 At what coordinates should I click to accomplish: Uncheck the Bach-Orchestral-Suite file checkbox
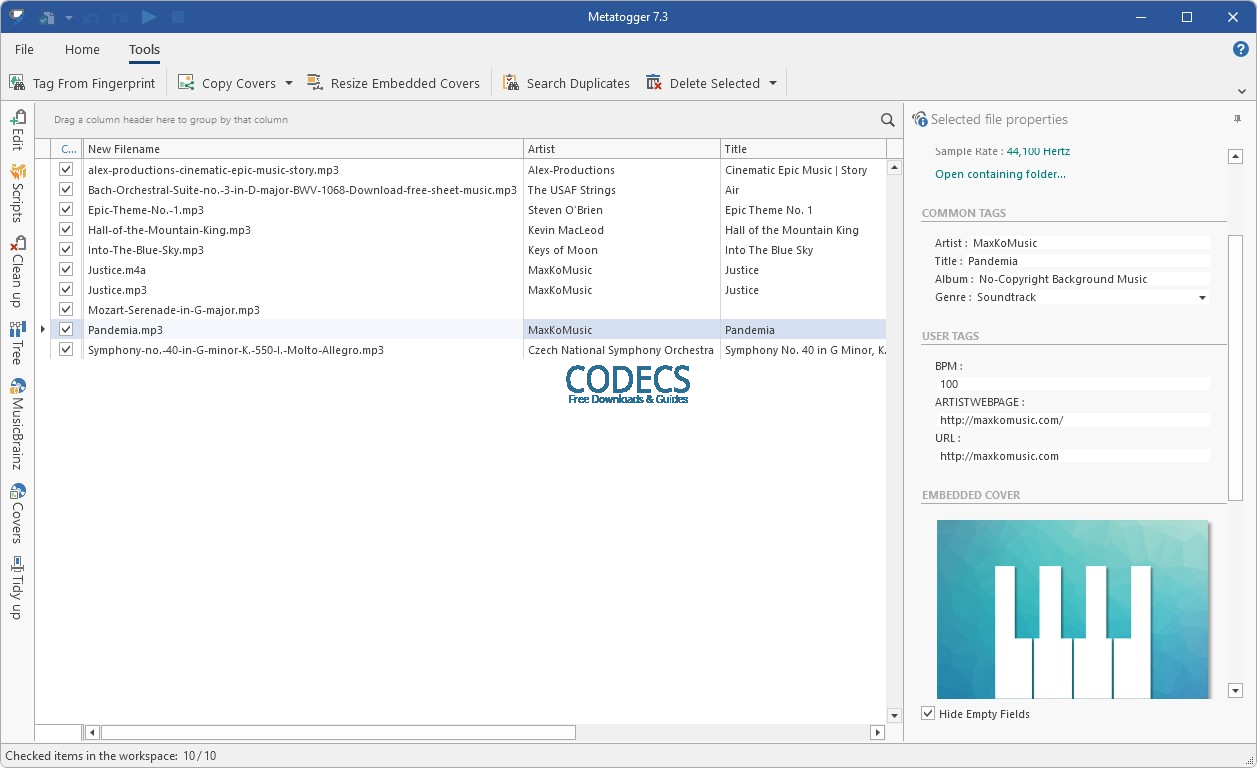[66, 189]
